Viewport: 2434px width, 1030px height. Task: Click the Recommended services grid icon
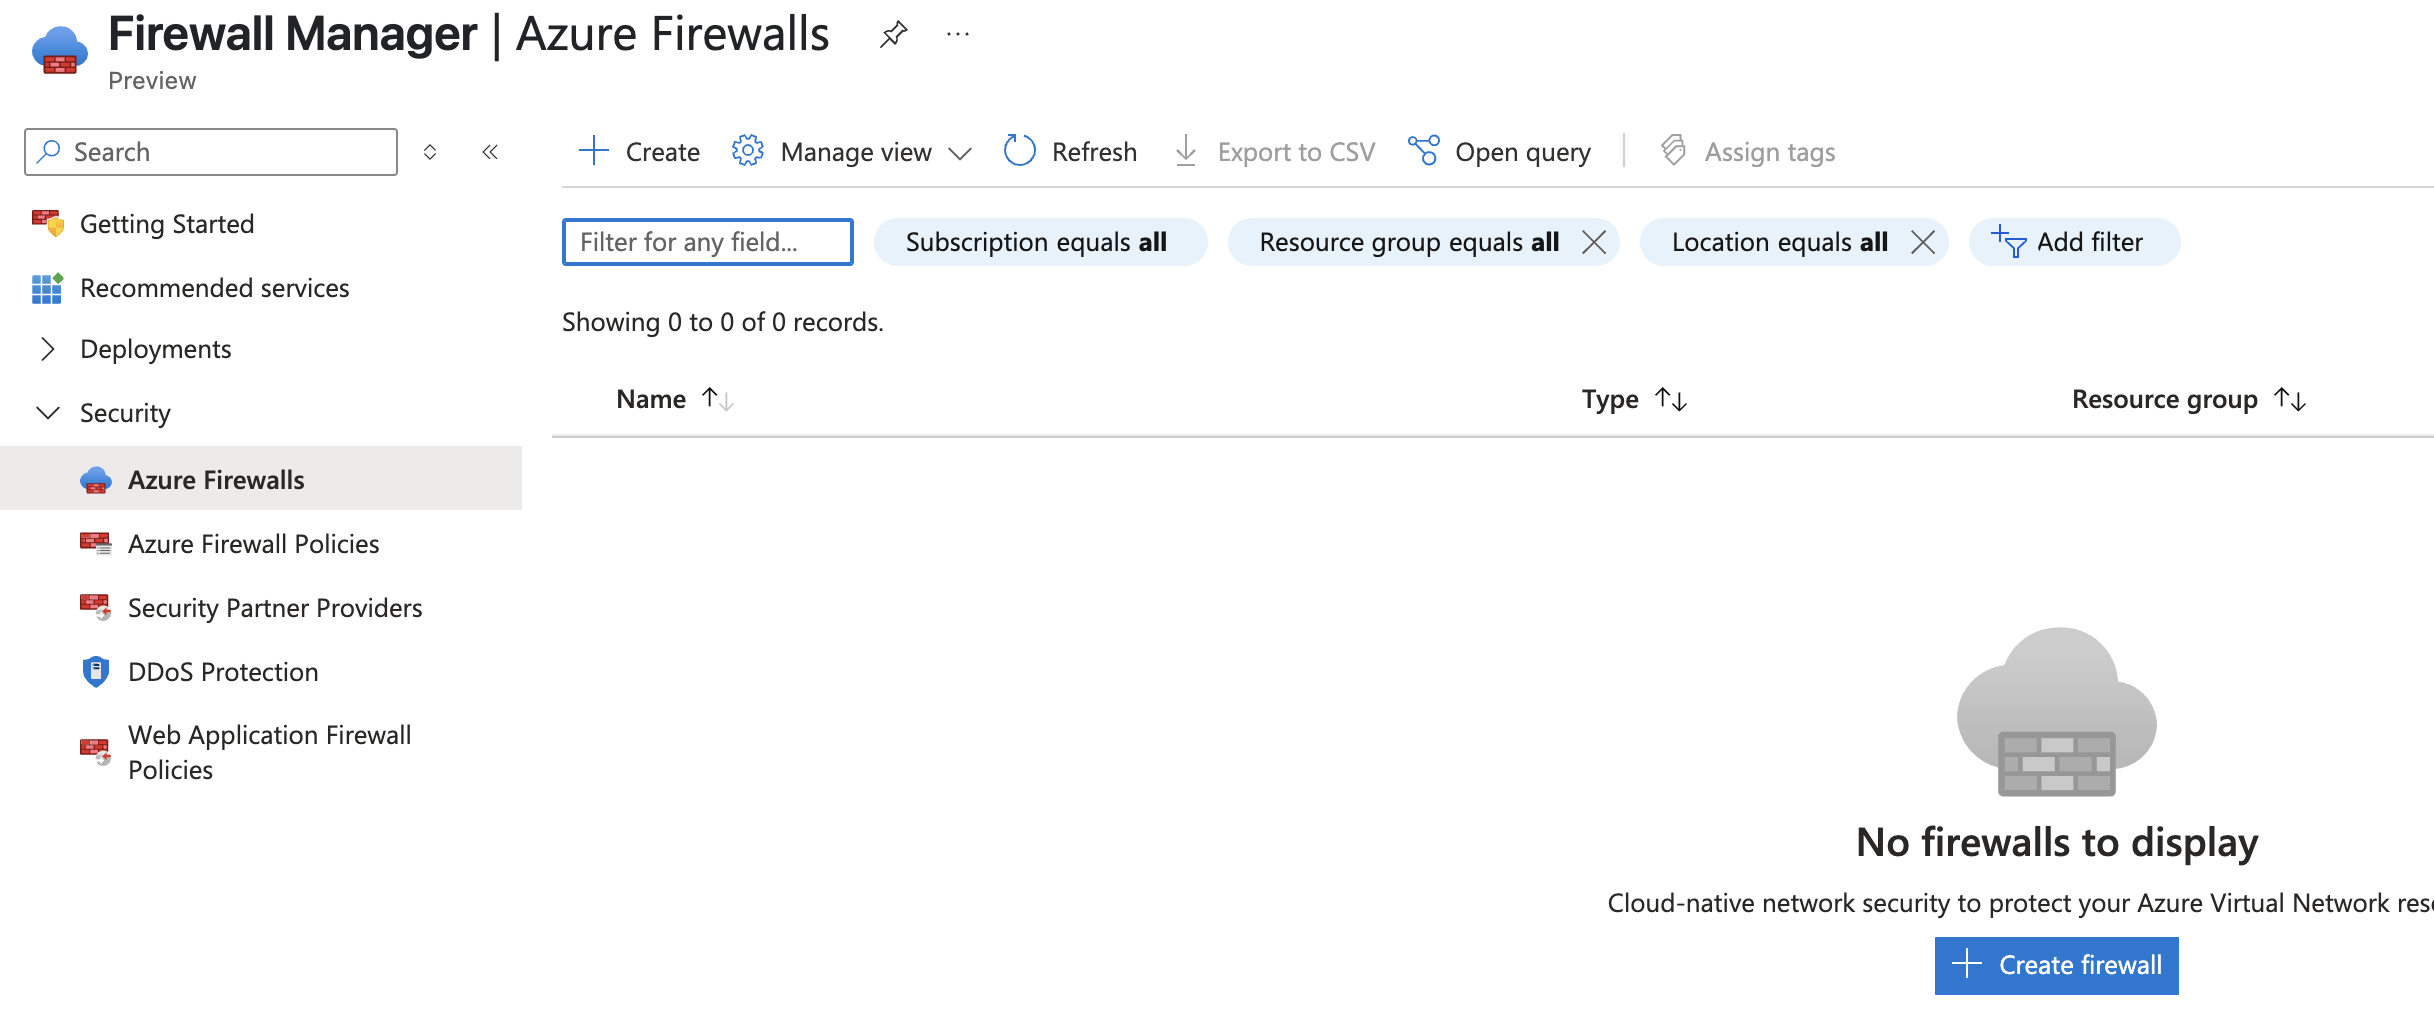(47, 288)
